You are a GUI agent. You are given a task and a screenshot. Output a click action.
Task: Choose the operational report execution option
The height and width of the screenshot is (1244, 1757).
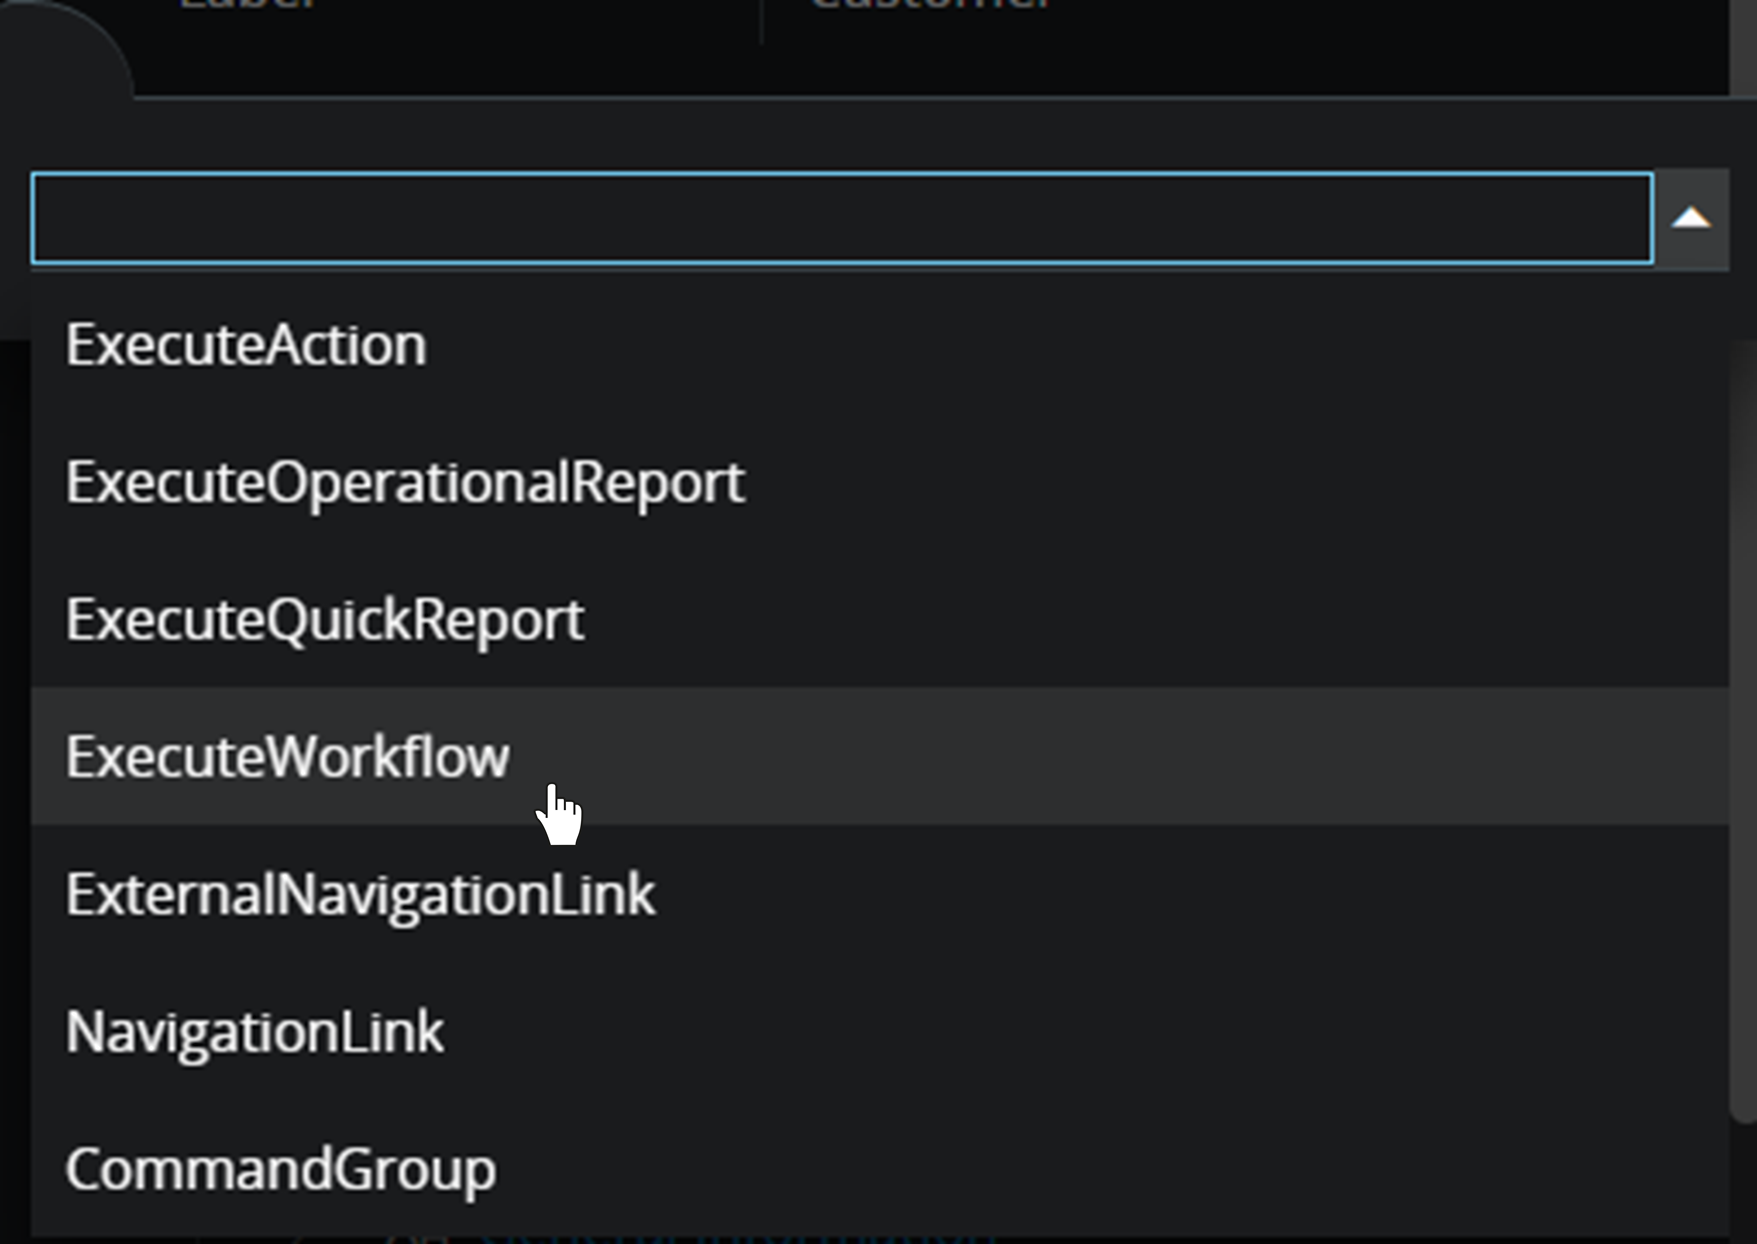[405, 482]
